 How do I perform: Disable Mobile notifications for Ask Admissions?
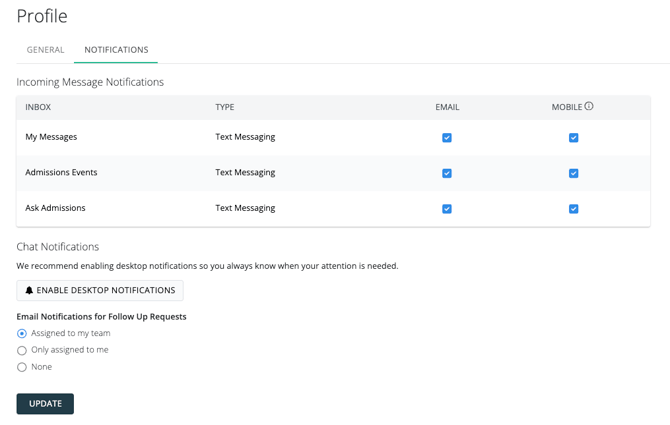[x=574, y=209]
